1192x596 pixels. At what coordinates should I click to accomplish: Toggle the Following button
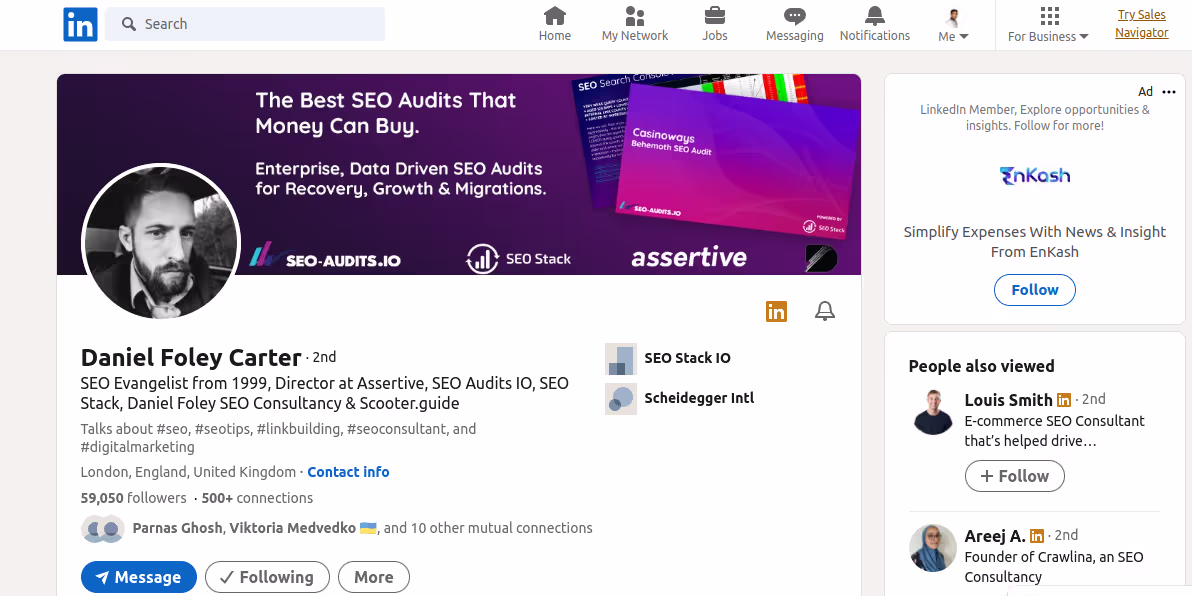[268, 577]
